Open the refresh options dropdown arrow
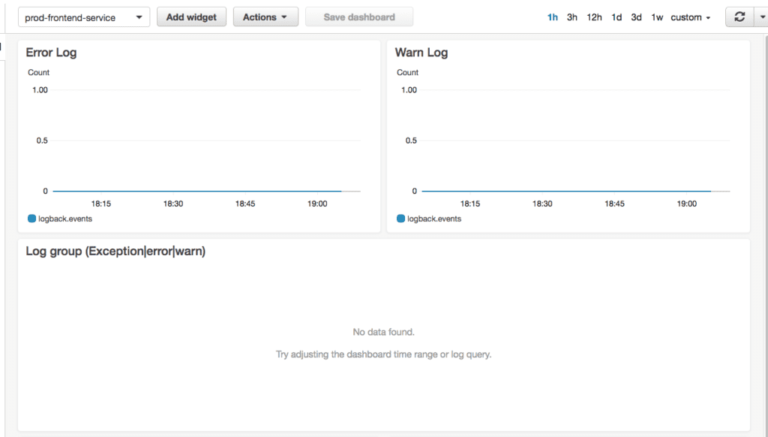This screenshot has width=768, height=437. (759, 18)
